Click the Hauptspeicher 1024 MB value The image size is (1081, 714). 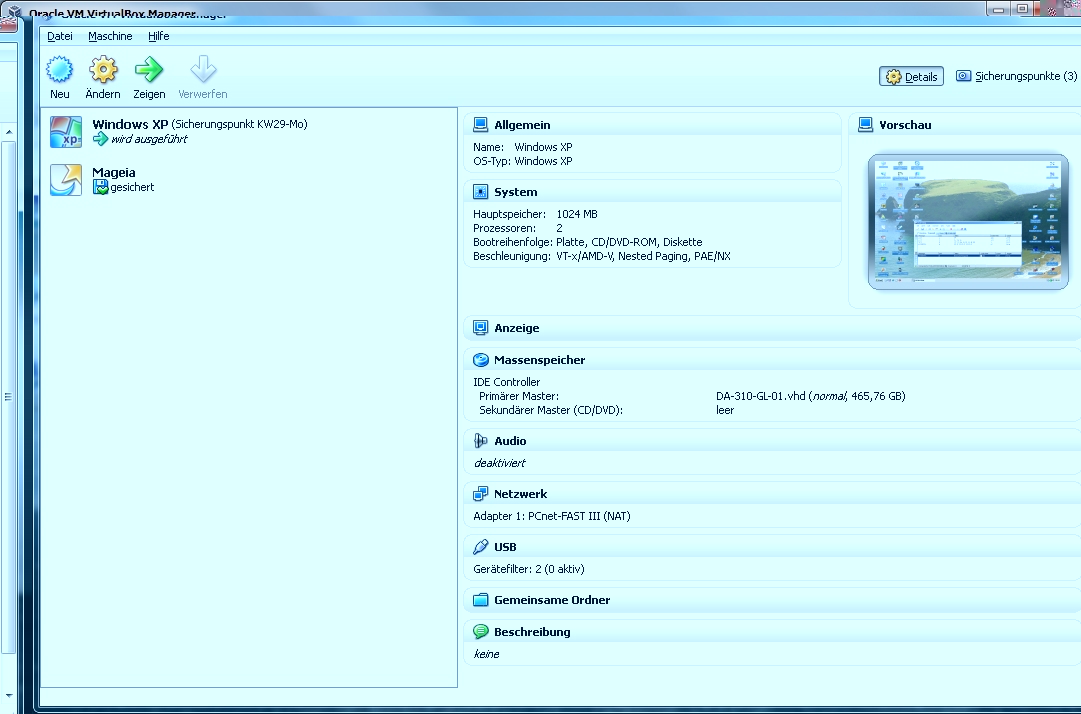pyautogui.click(x=577, y=214)
